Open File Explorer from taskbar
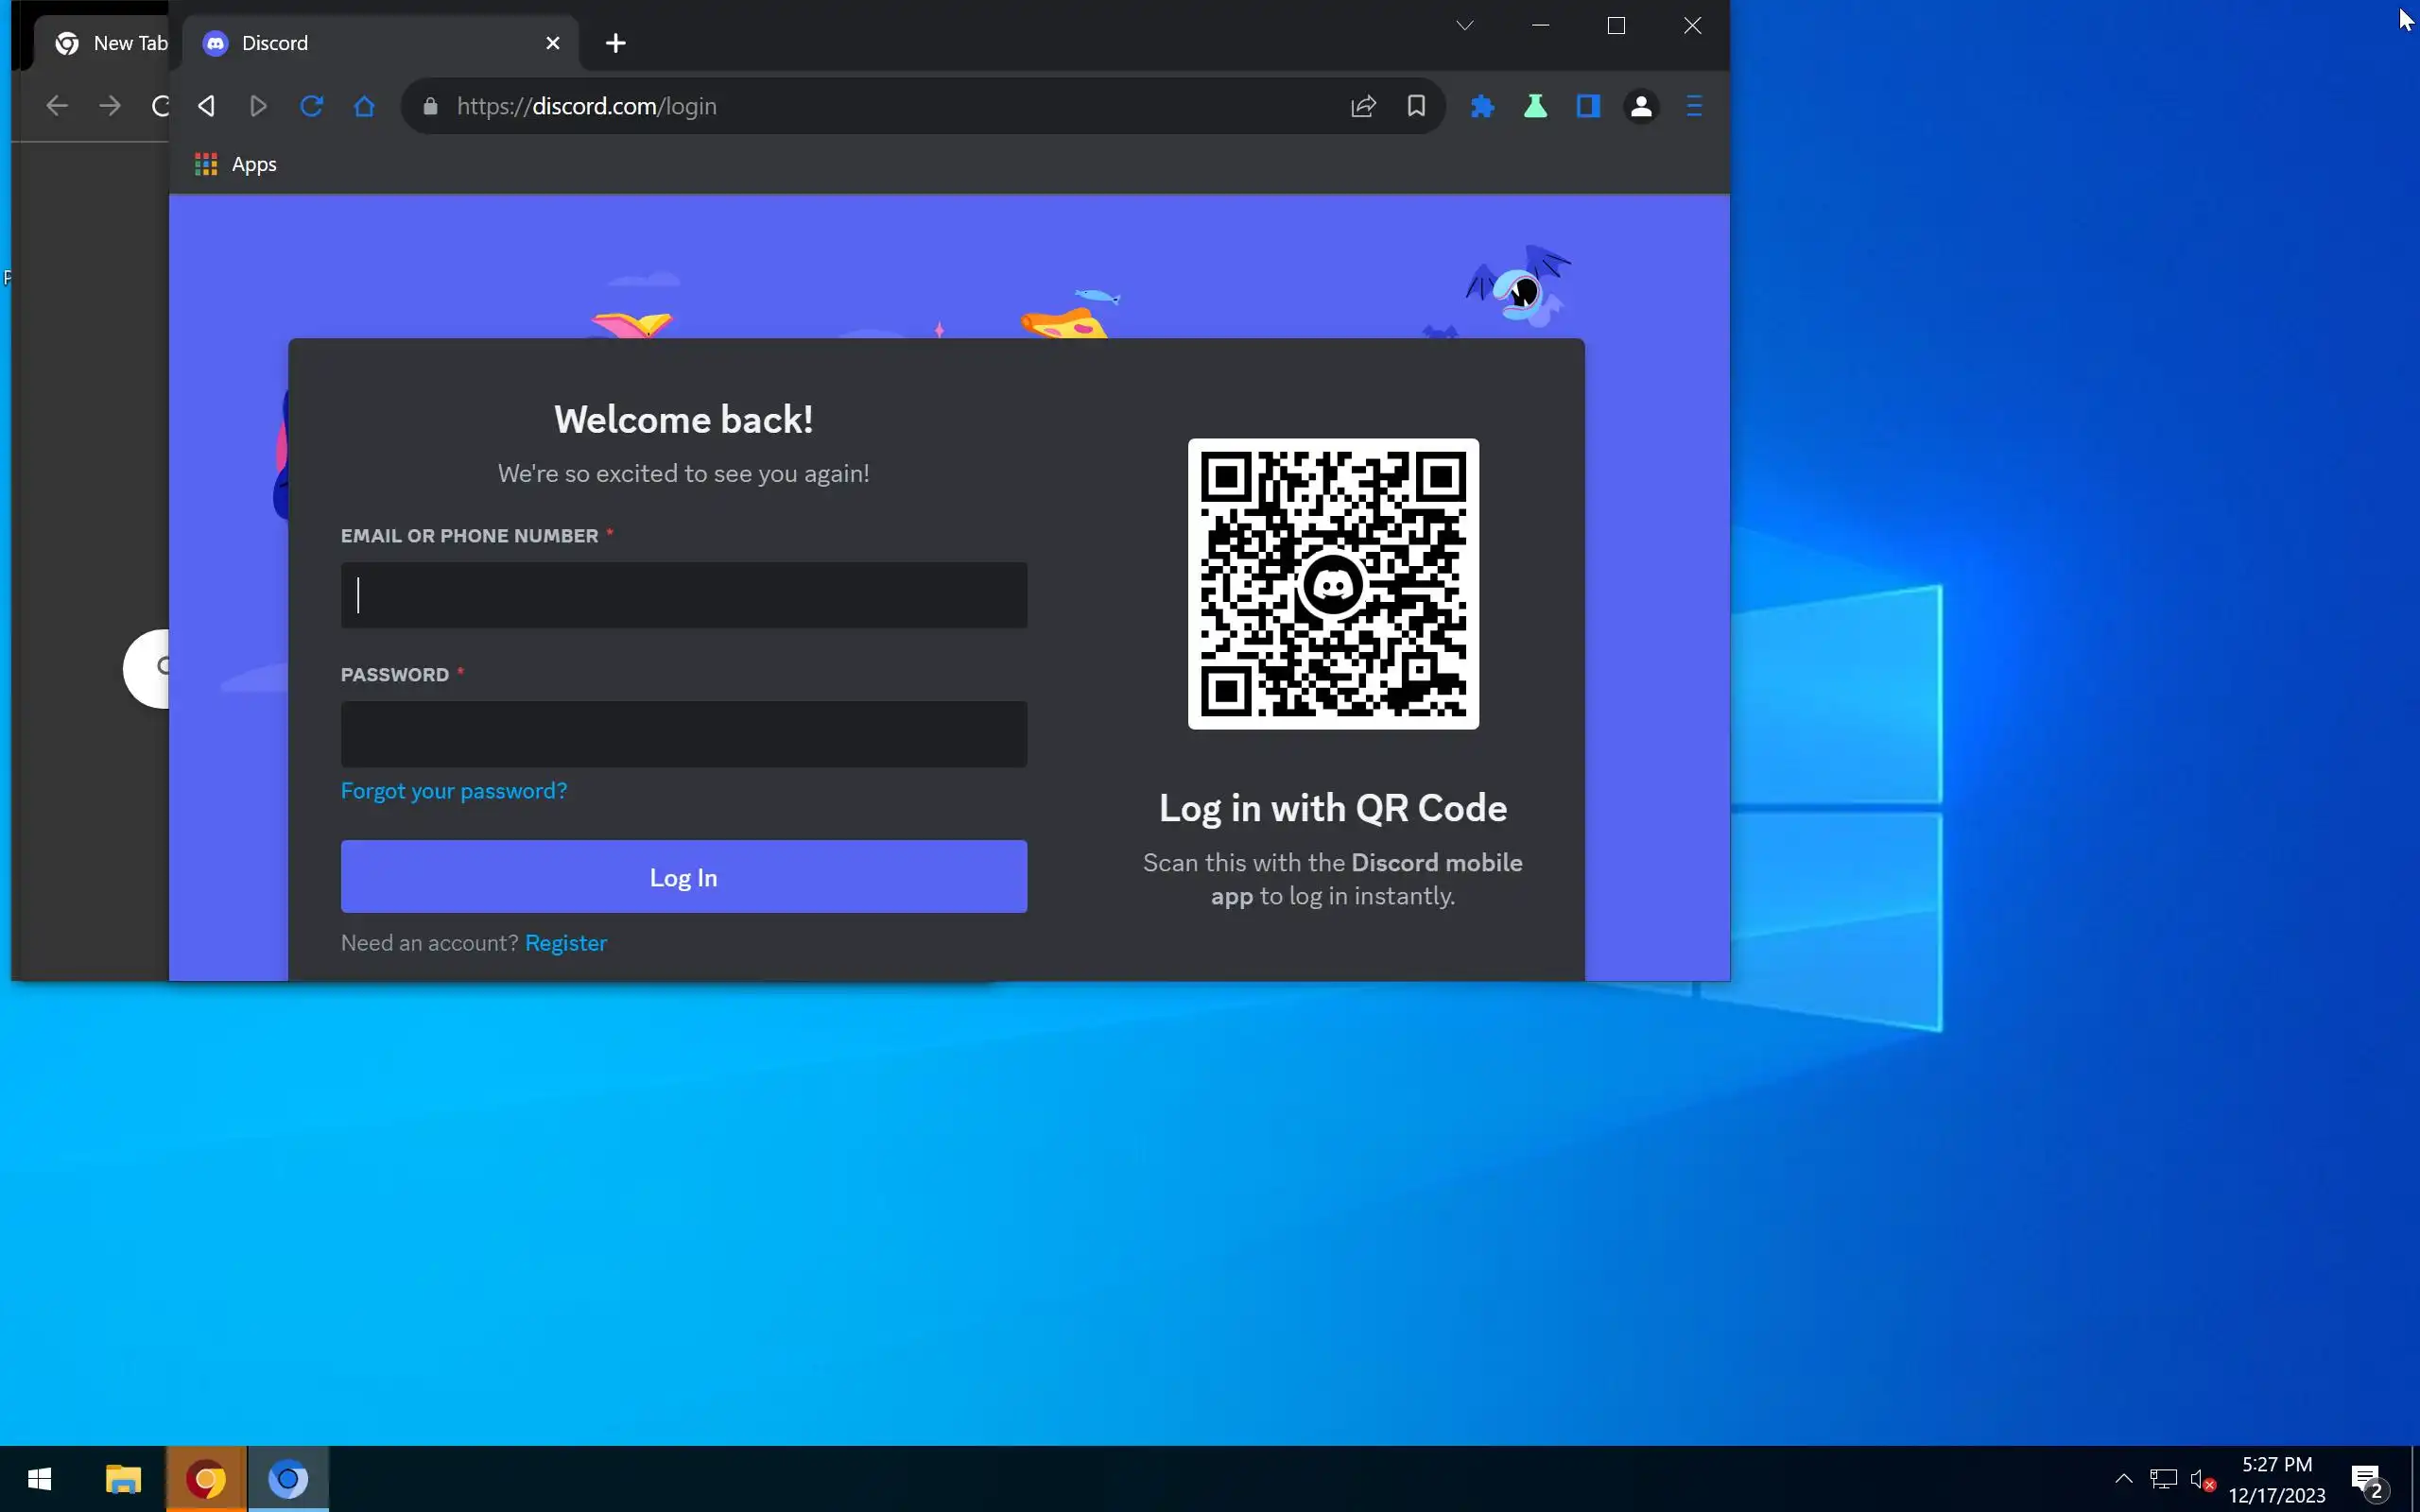The image size is (2420, 1512). pyautogui.click(x=123, y=1478)
